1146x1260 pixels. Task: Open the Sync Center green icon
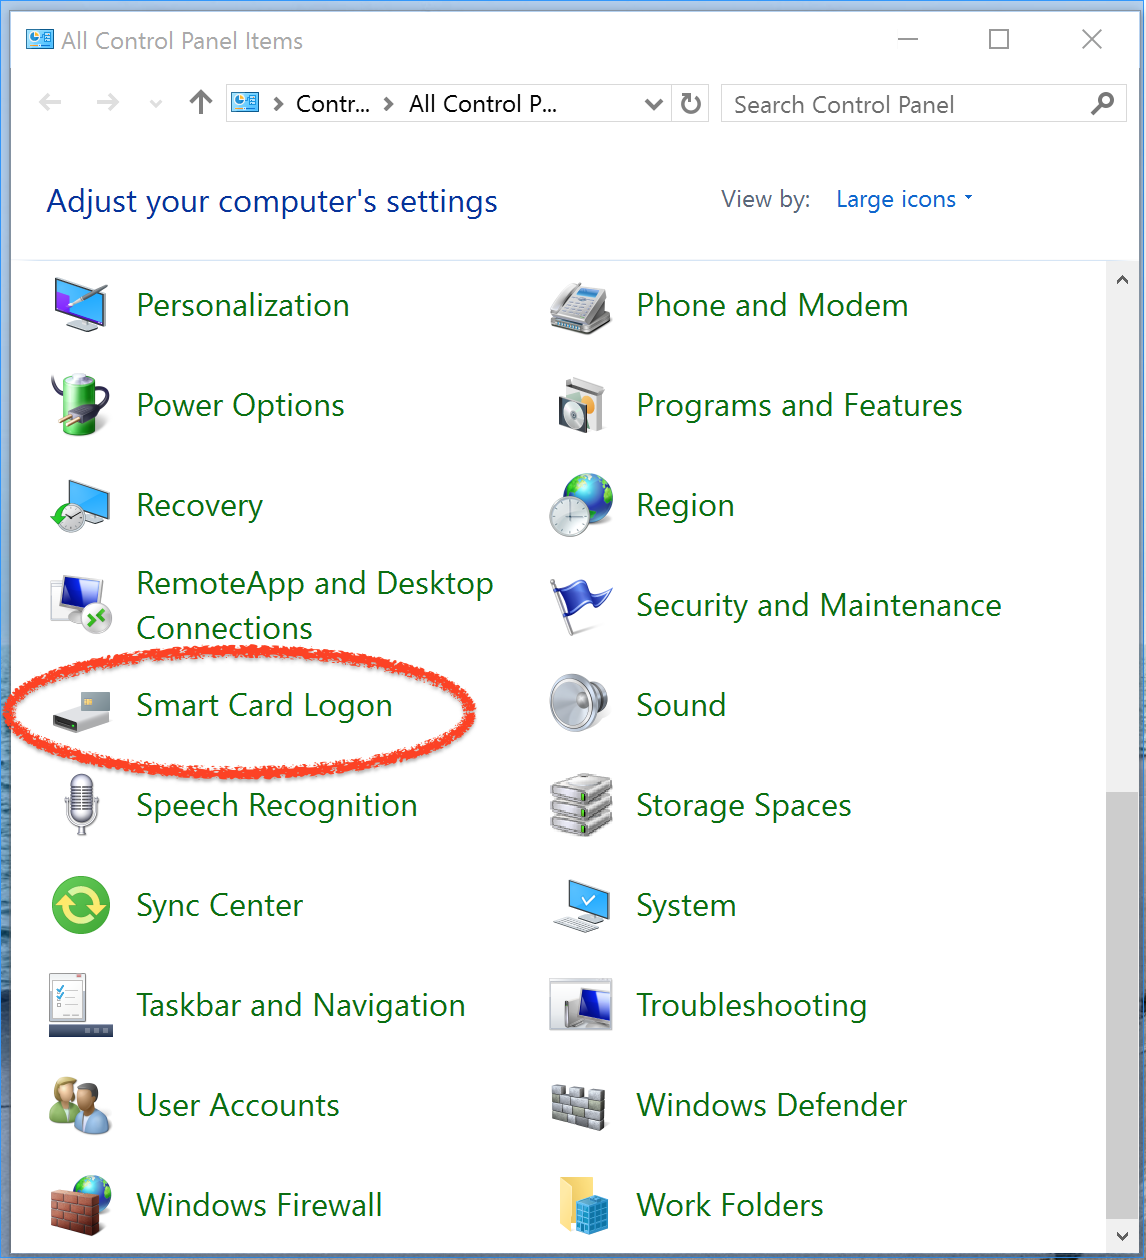point(80,905)
